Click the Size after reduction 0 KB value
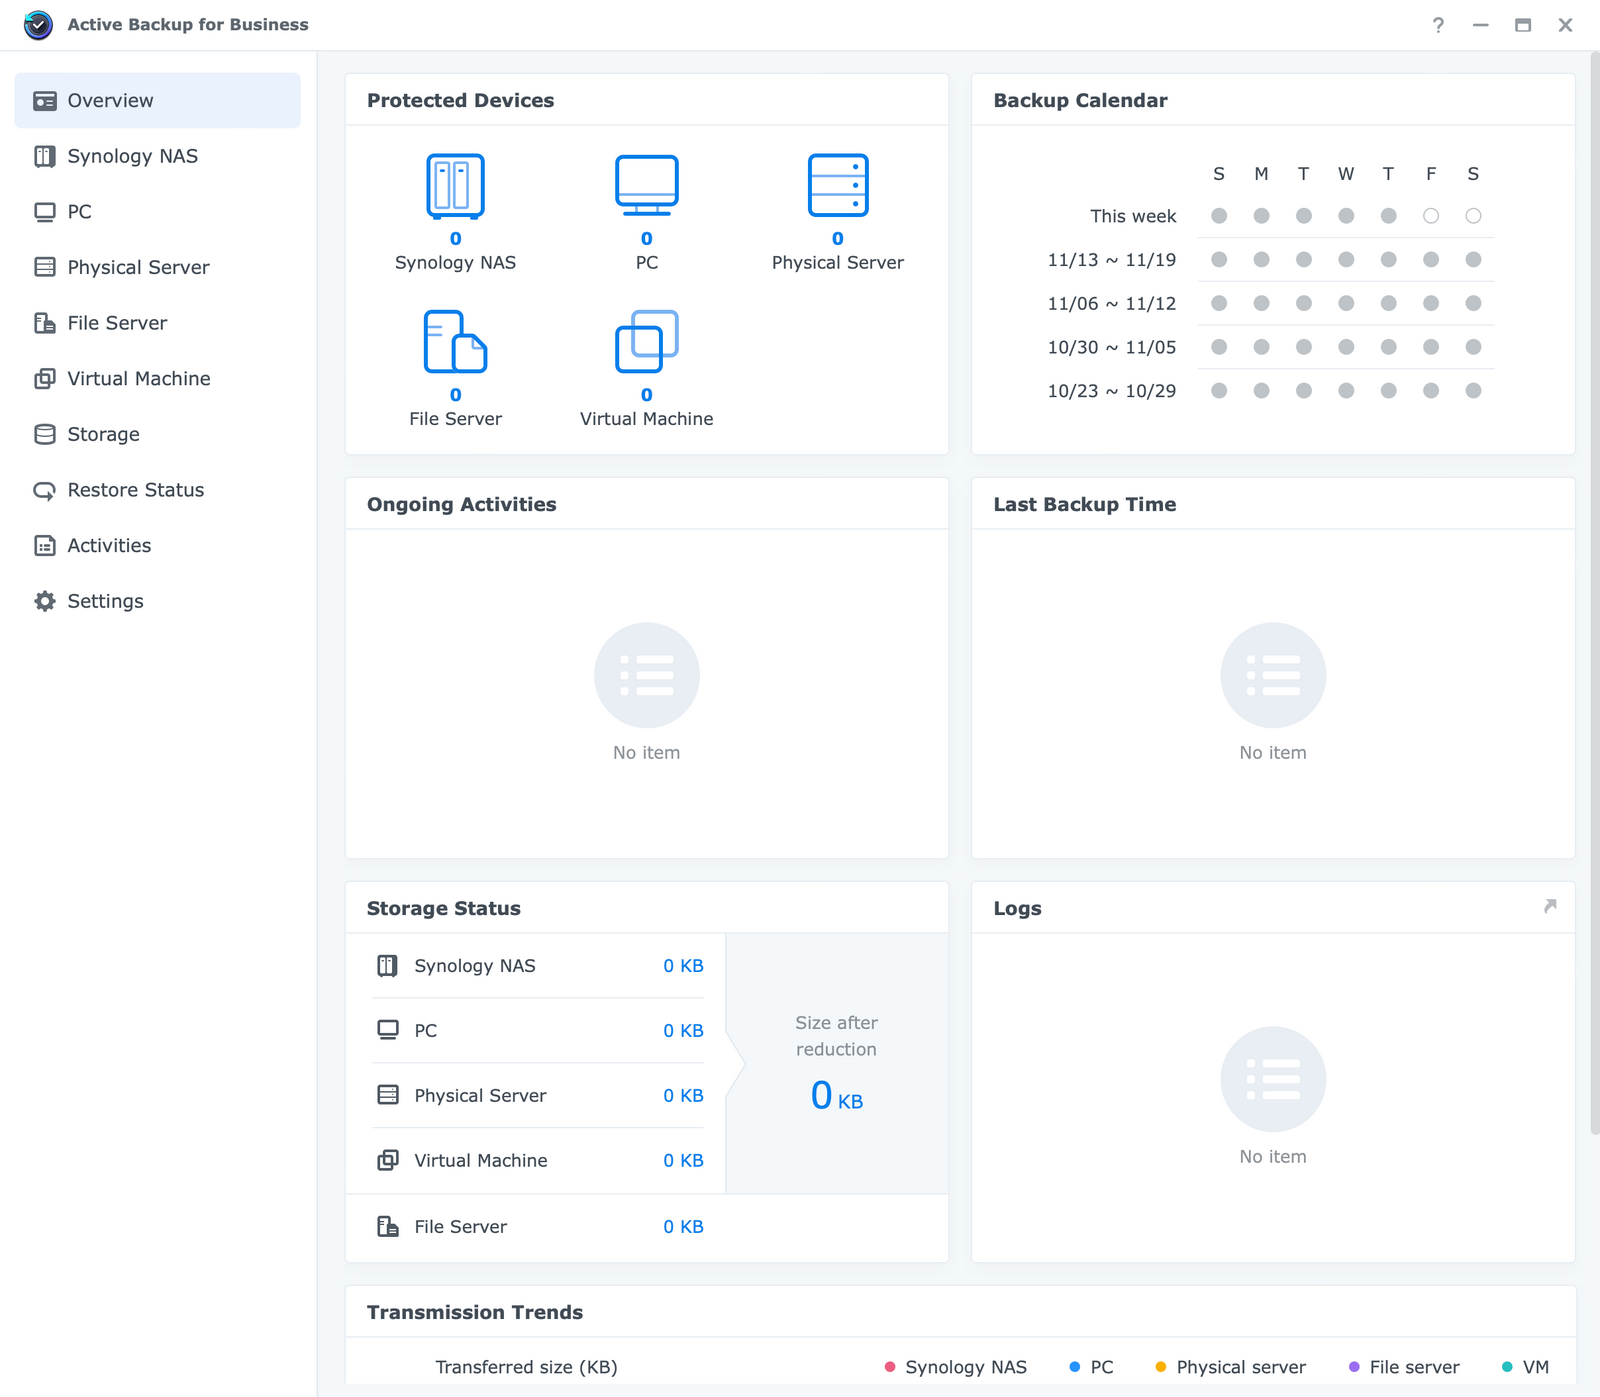Image resolution: width=1600 pixels, height=1397 pixels. [837, 1096]
